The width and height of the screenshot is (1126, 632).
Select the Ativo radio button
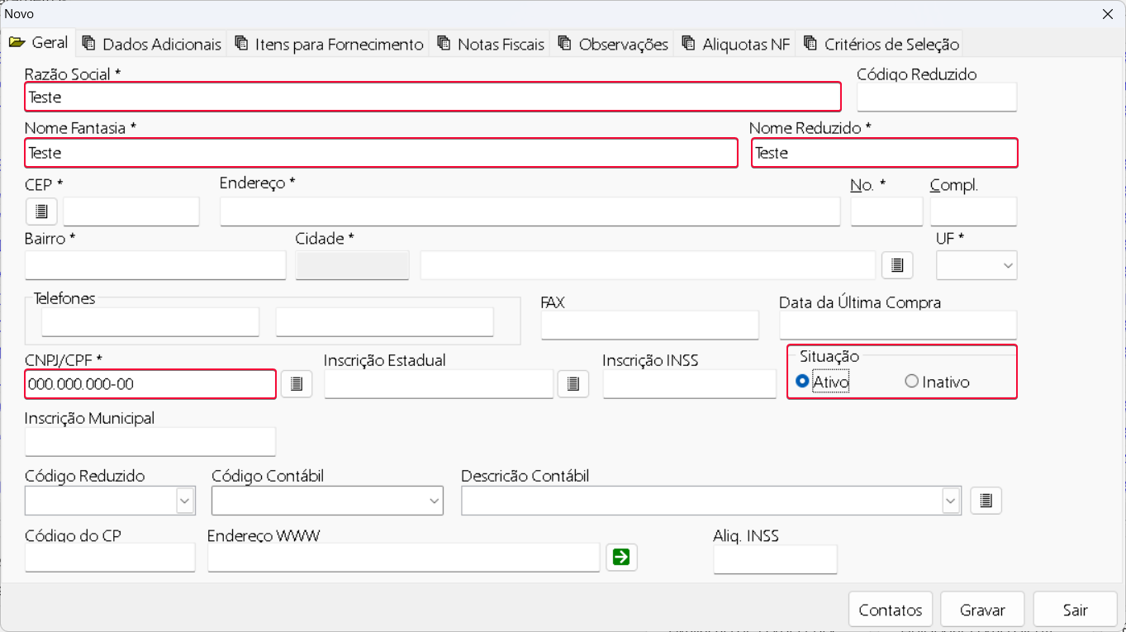pos(802,381)
